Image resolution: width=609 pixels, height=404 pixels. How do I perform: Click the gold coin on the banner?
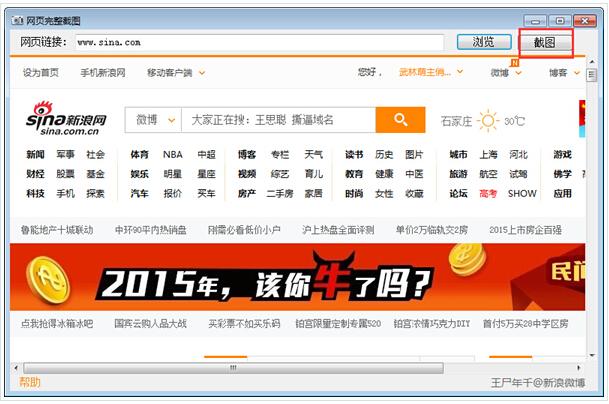(46, 276)
